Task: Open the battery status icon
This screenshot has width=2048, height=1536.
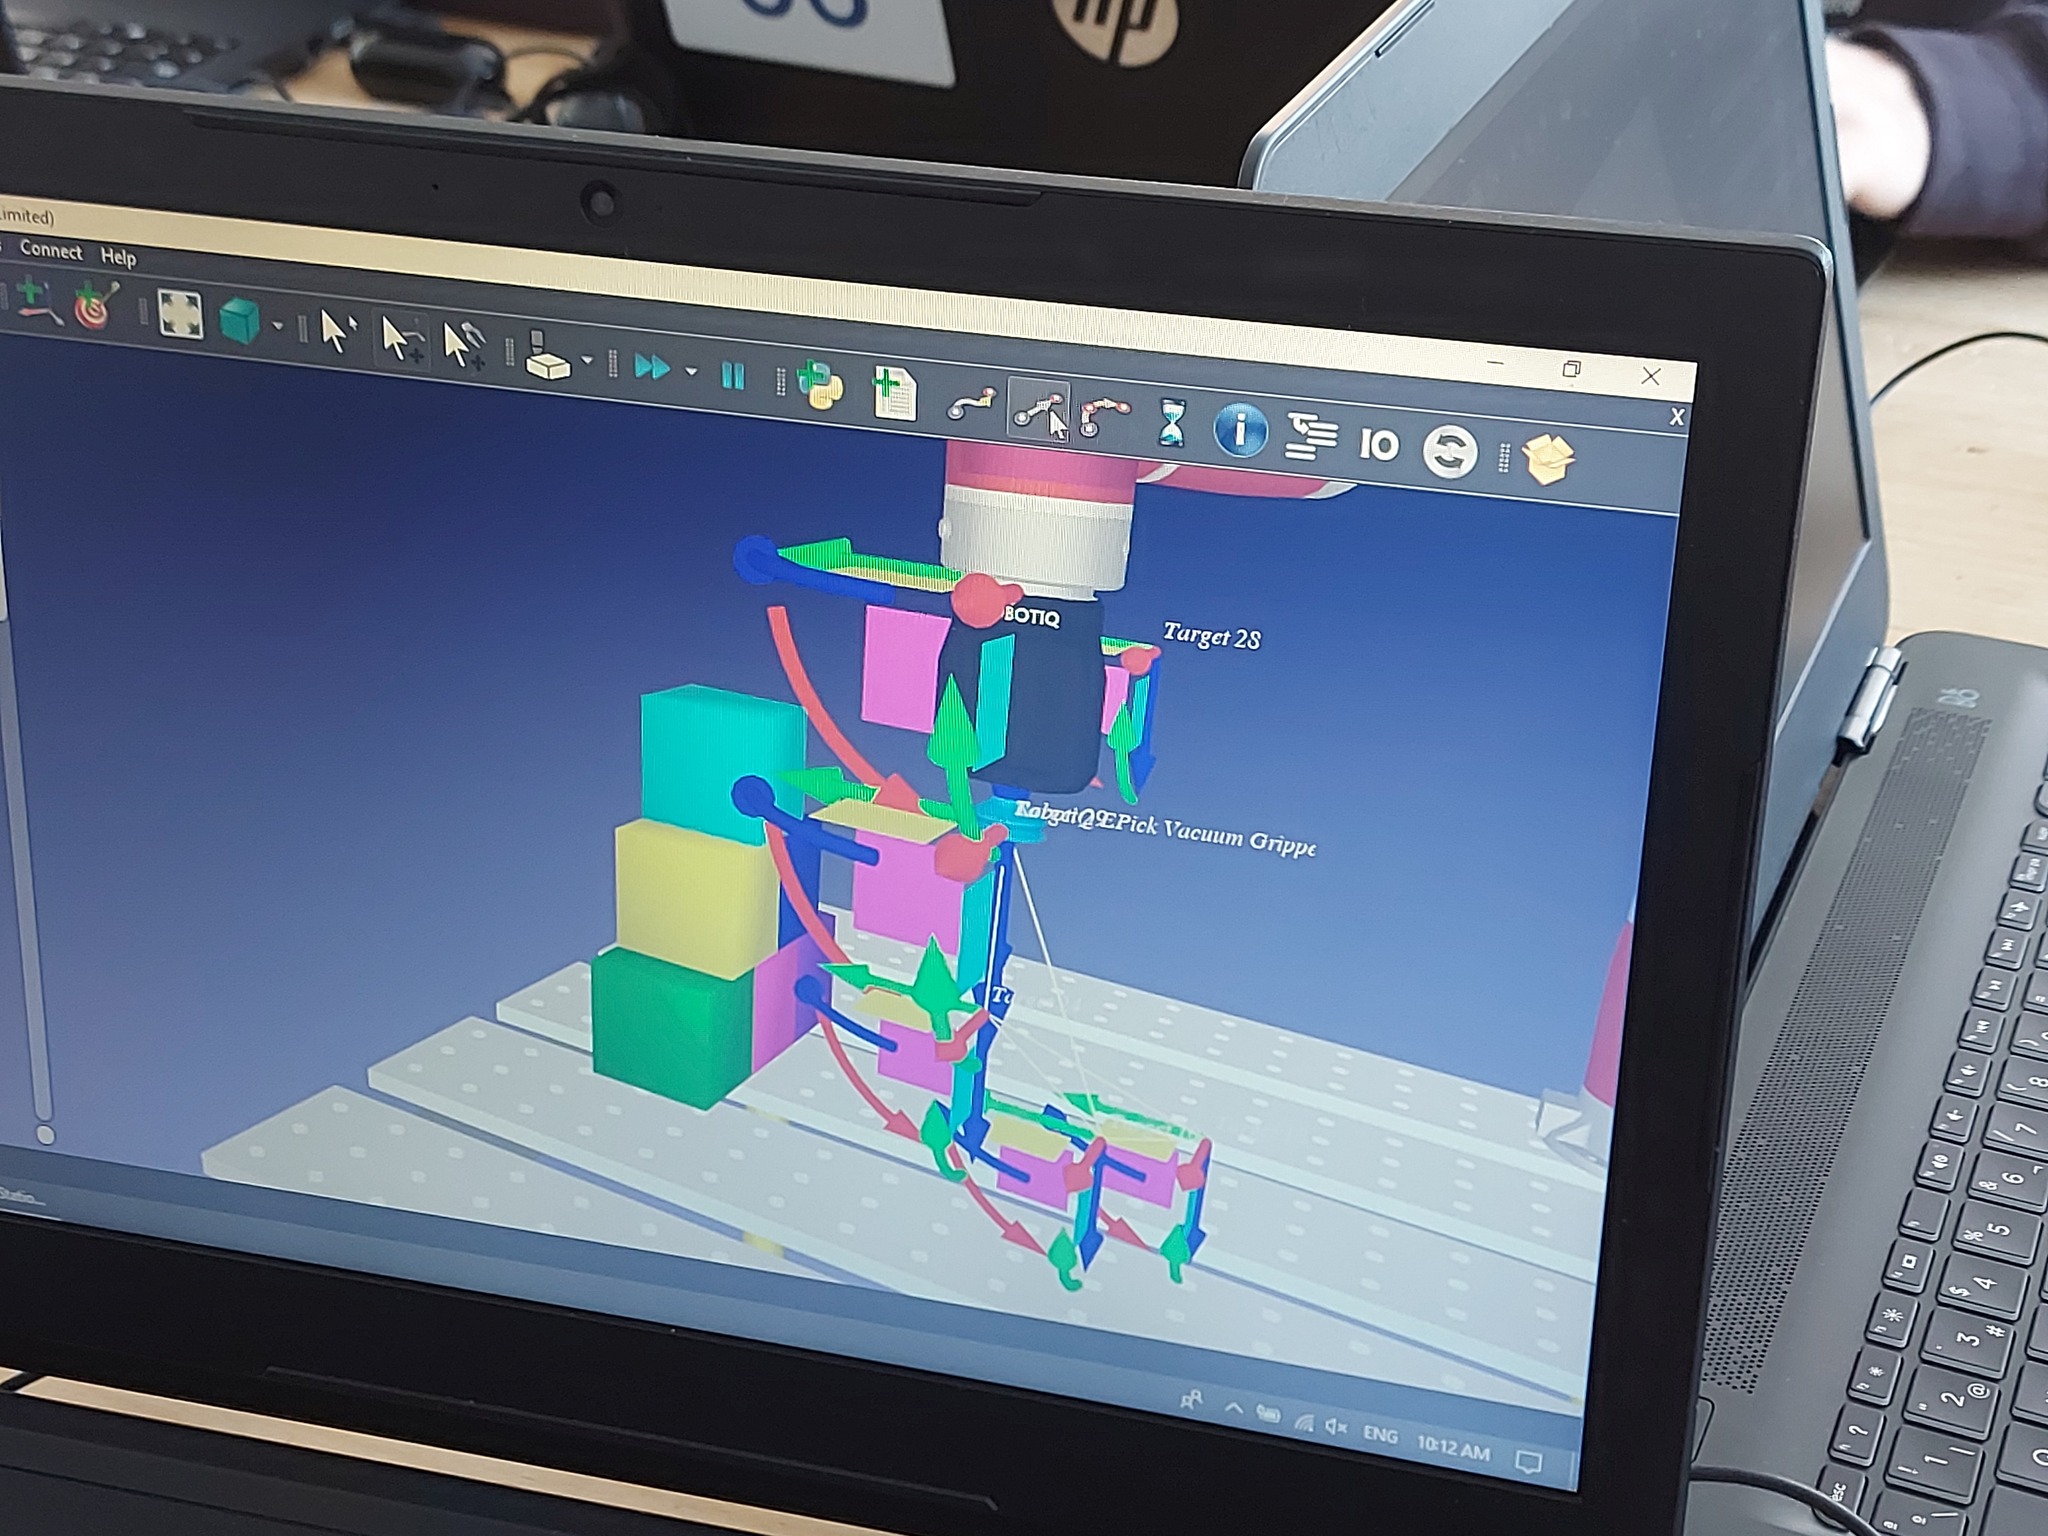Action: point(1268,1414)
